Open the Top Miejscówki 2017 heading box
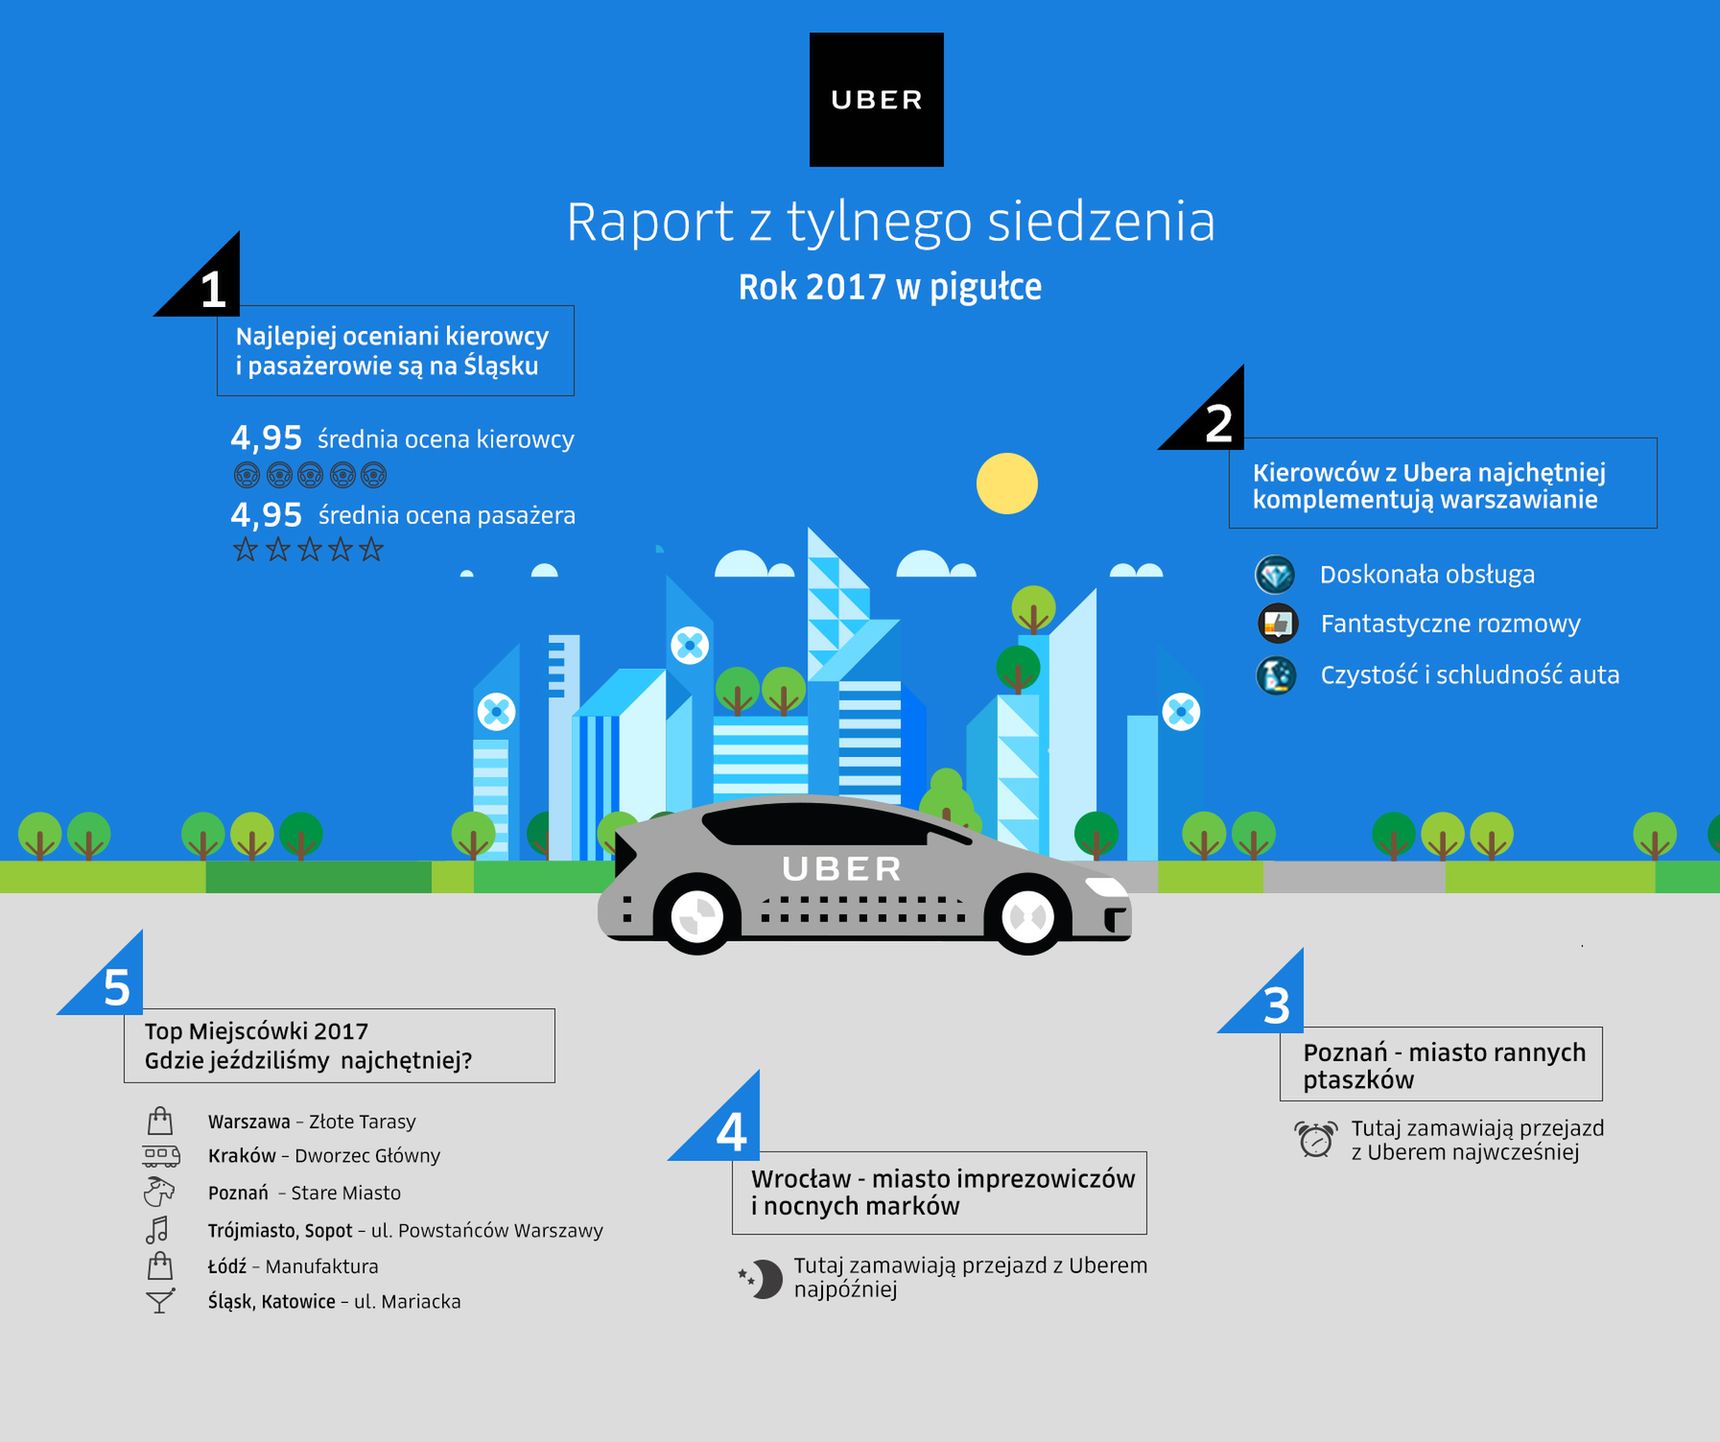This screenshot has height=1442, width=1720. (x=339, y=1045)
